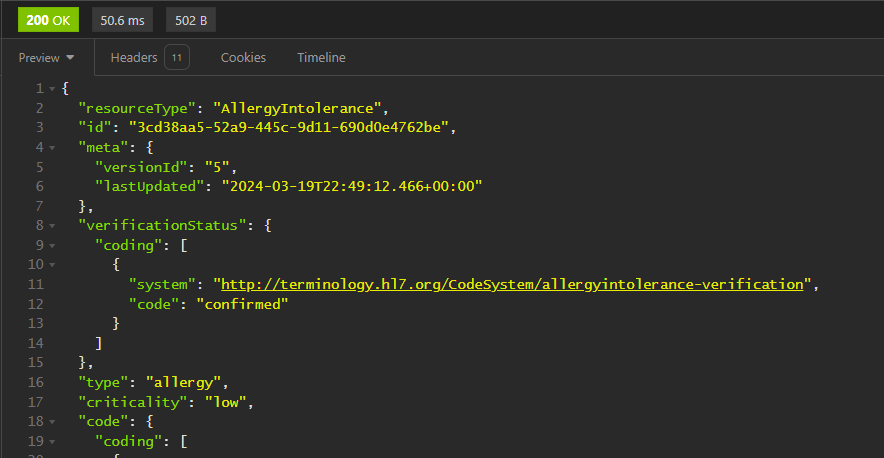The image size is (884, 458).
Task: Click the "versionId" key
Action: [x=142, y=167]
